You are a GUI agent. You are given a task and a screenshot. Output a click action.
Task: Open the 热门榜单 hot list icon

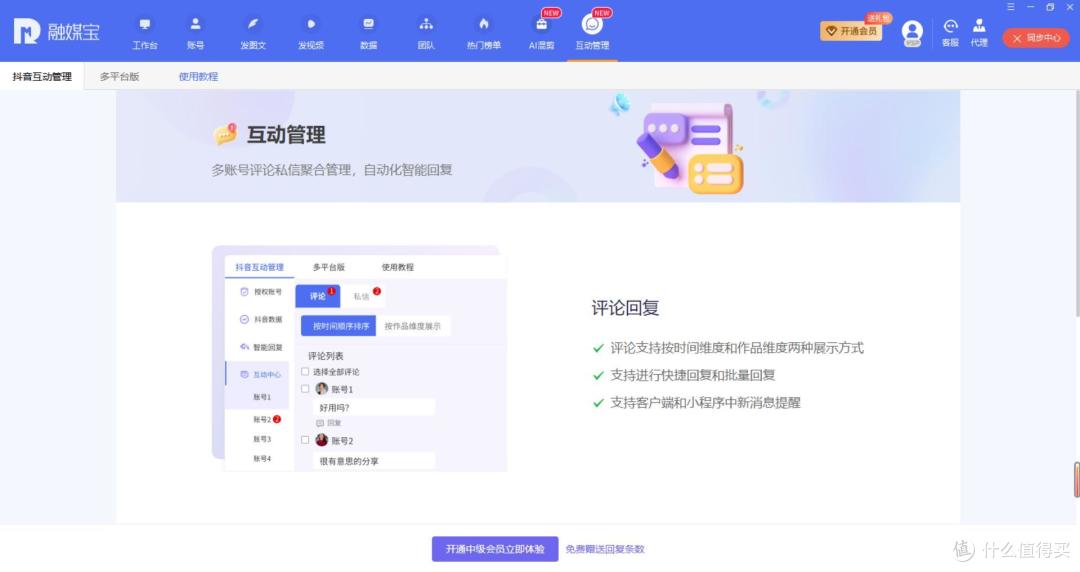click(484, 33)
